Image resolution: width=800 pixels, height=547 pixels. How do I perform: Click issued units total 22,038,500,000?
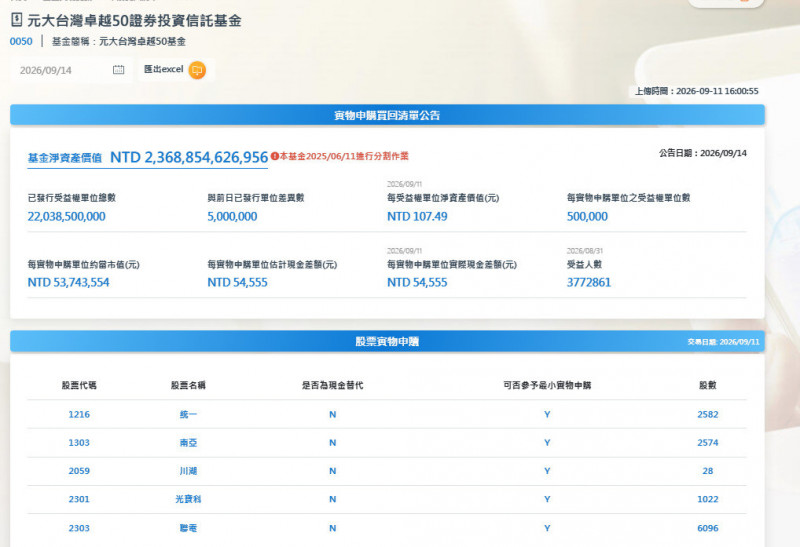pyautogui.click(x=66, y=216)
